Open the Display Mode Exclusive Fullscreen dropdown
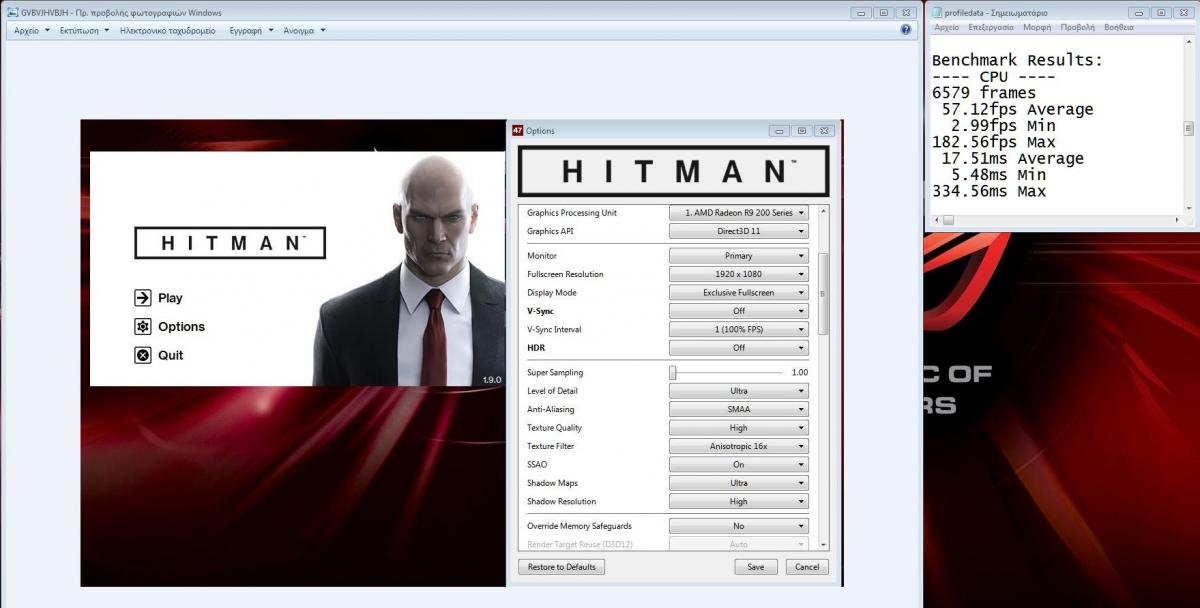 coord(738,293)
